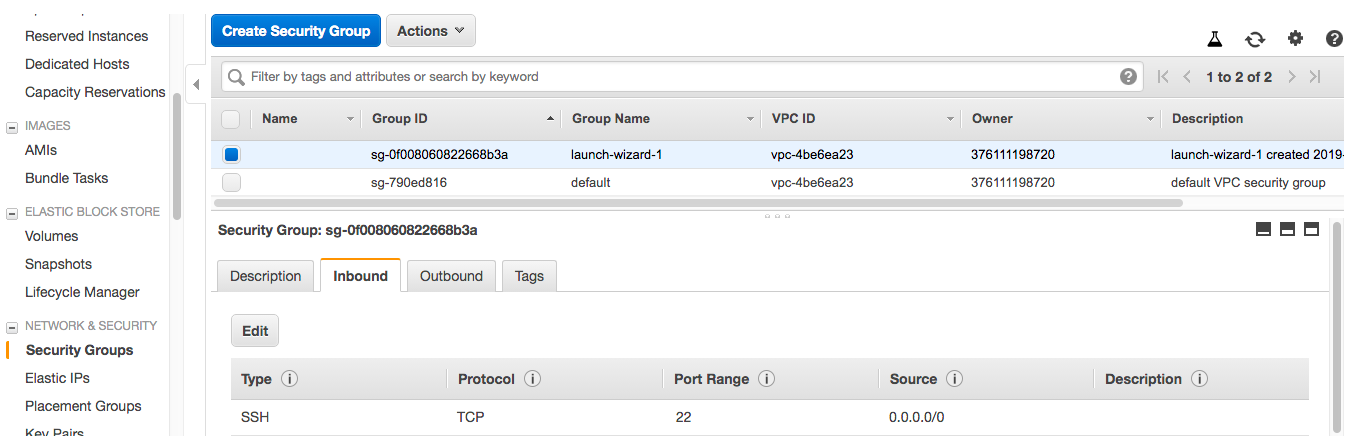The width and height of the screenshot is (1358, 441).
Task: Collapse the NETWORK & SECURITY section
Action: pos(12,326)
